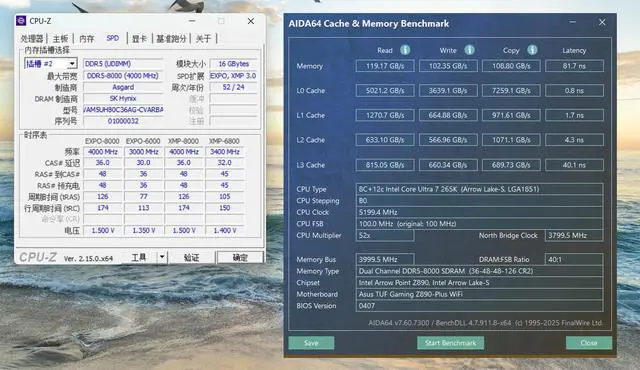
Task: Close the CPU-Z window
Action: point(251,21)
